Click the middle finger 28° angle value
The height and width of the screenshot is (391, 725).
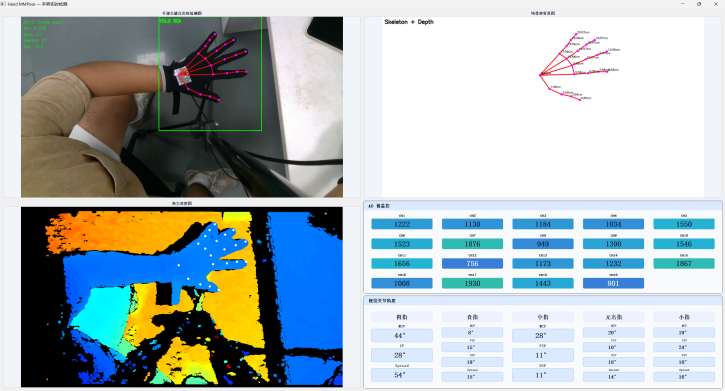pyautogui.click(x=543, y=335)
